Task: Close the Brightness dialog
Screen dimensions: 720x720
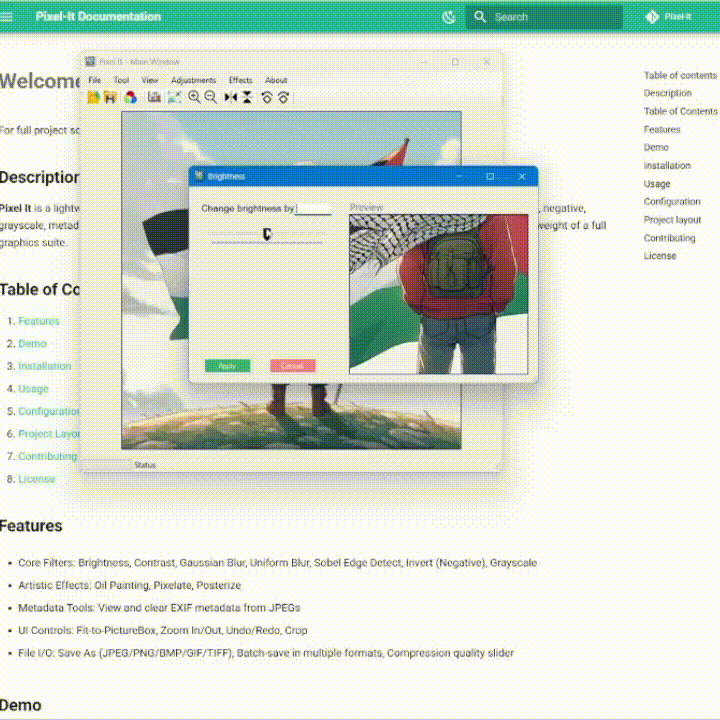Action: [522, 176]
